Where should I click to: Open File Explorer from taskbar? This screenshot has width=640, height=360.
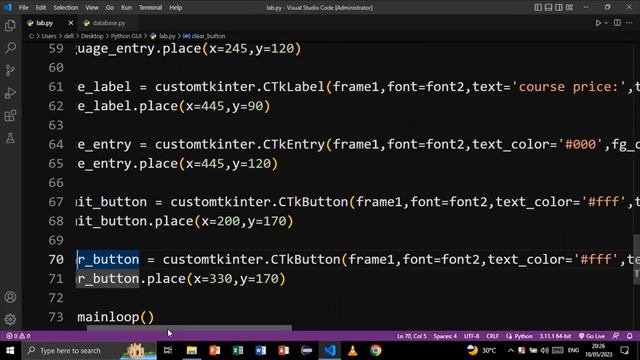192,351
